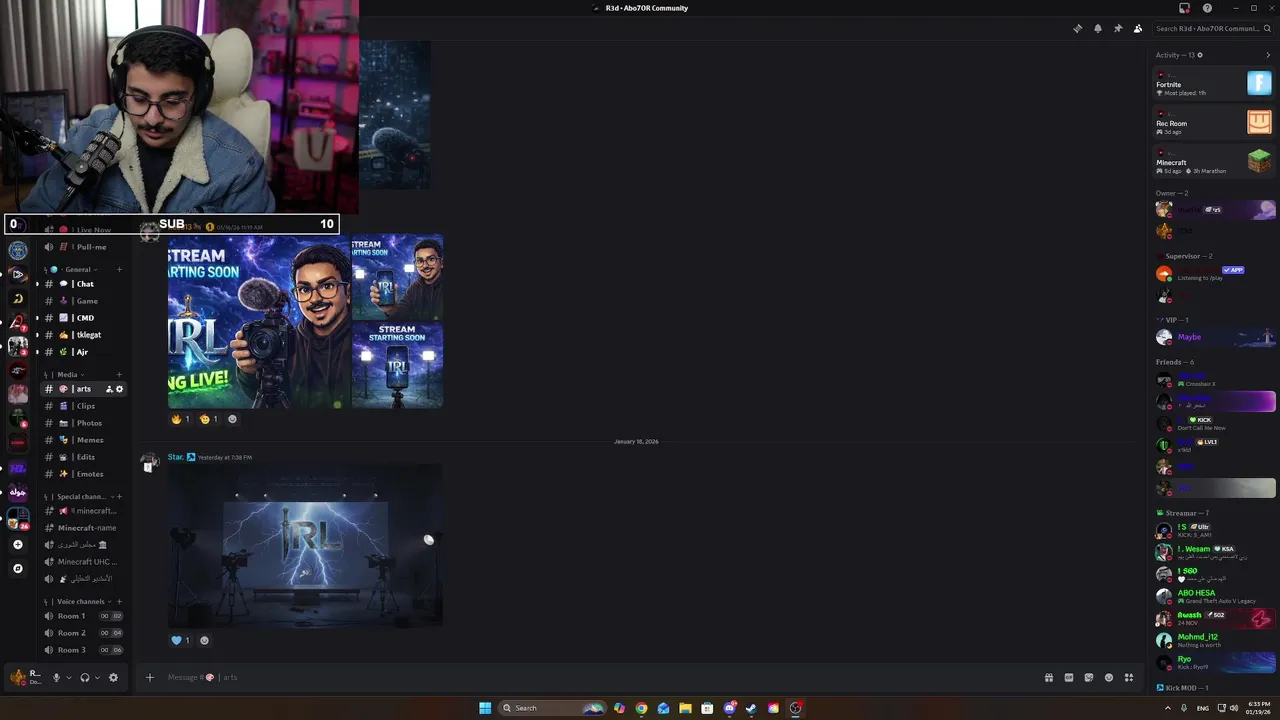The height and width of the screenshot is (720, 1280).
Task: Collapse the Voice channels category
Action: 77,601
